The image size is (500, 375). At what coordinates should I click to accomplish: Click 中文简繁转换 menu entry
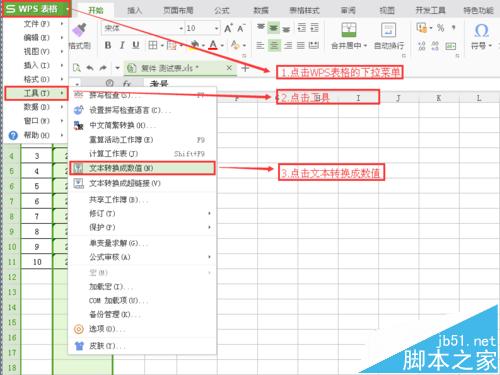pyautogui.click(x=142, y=125)
